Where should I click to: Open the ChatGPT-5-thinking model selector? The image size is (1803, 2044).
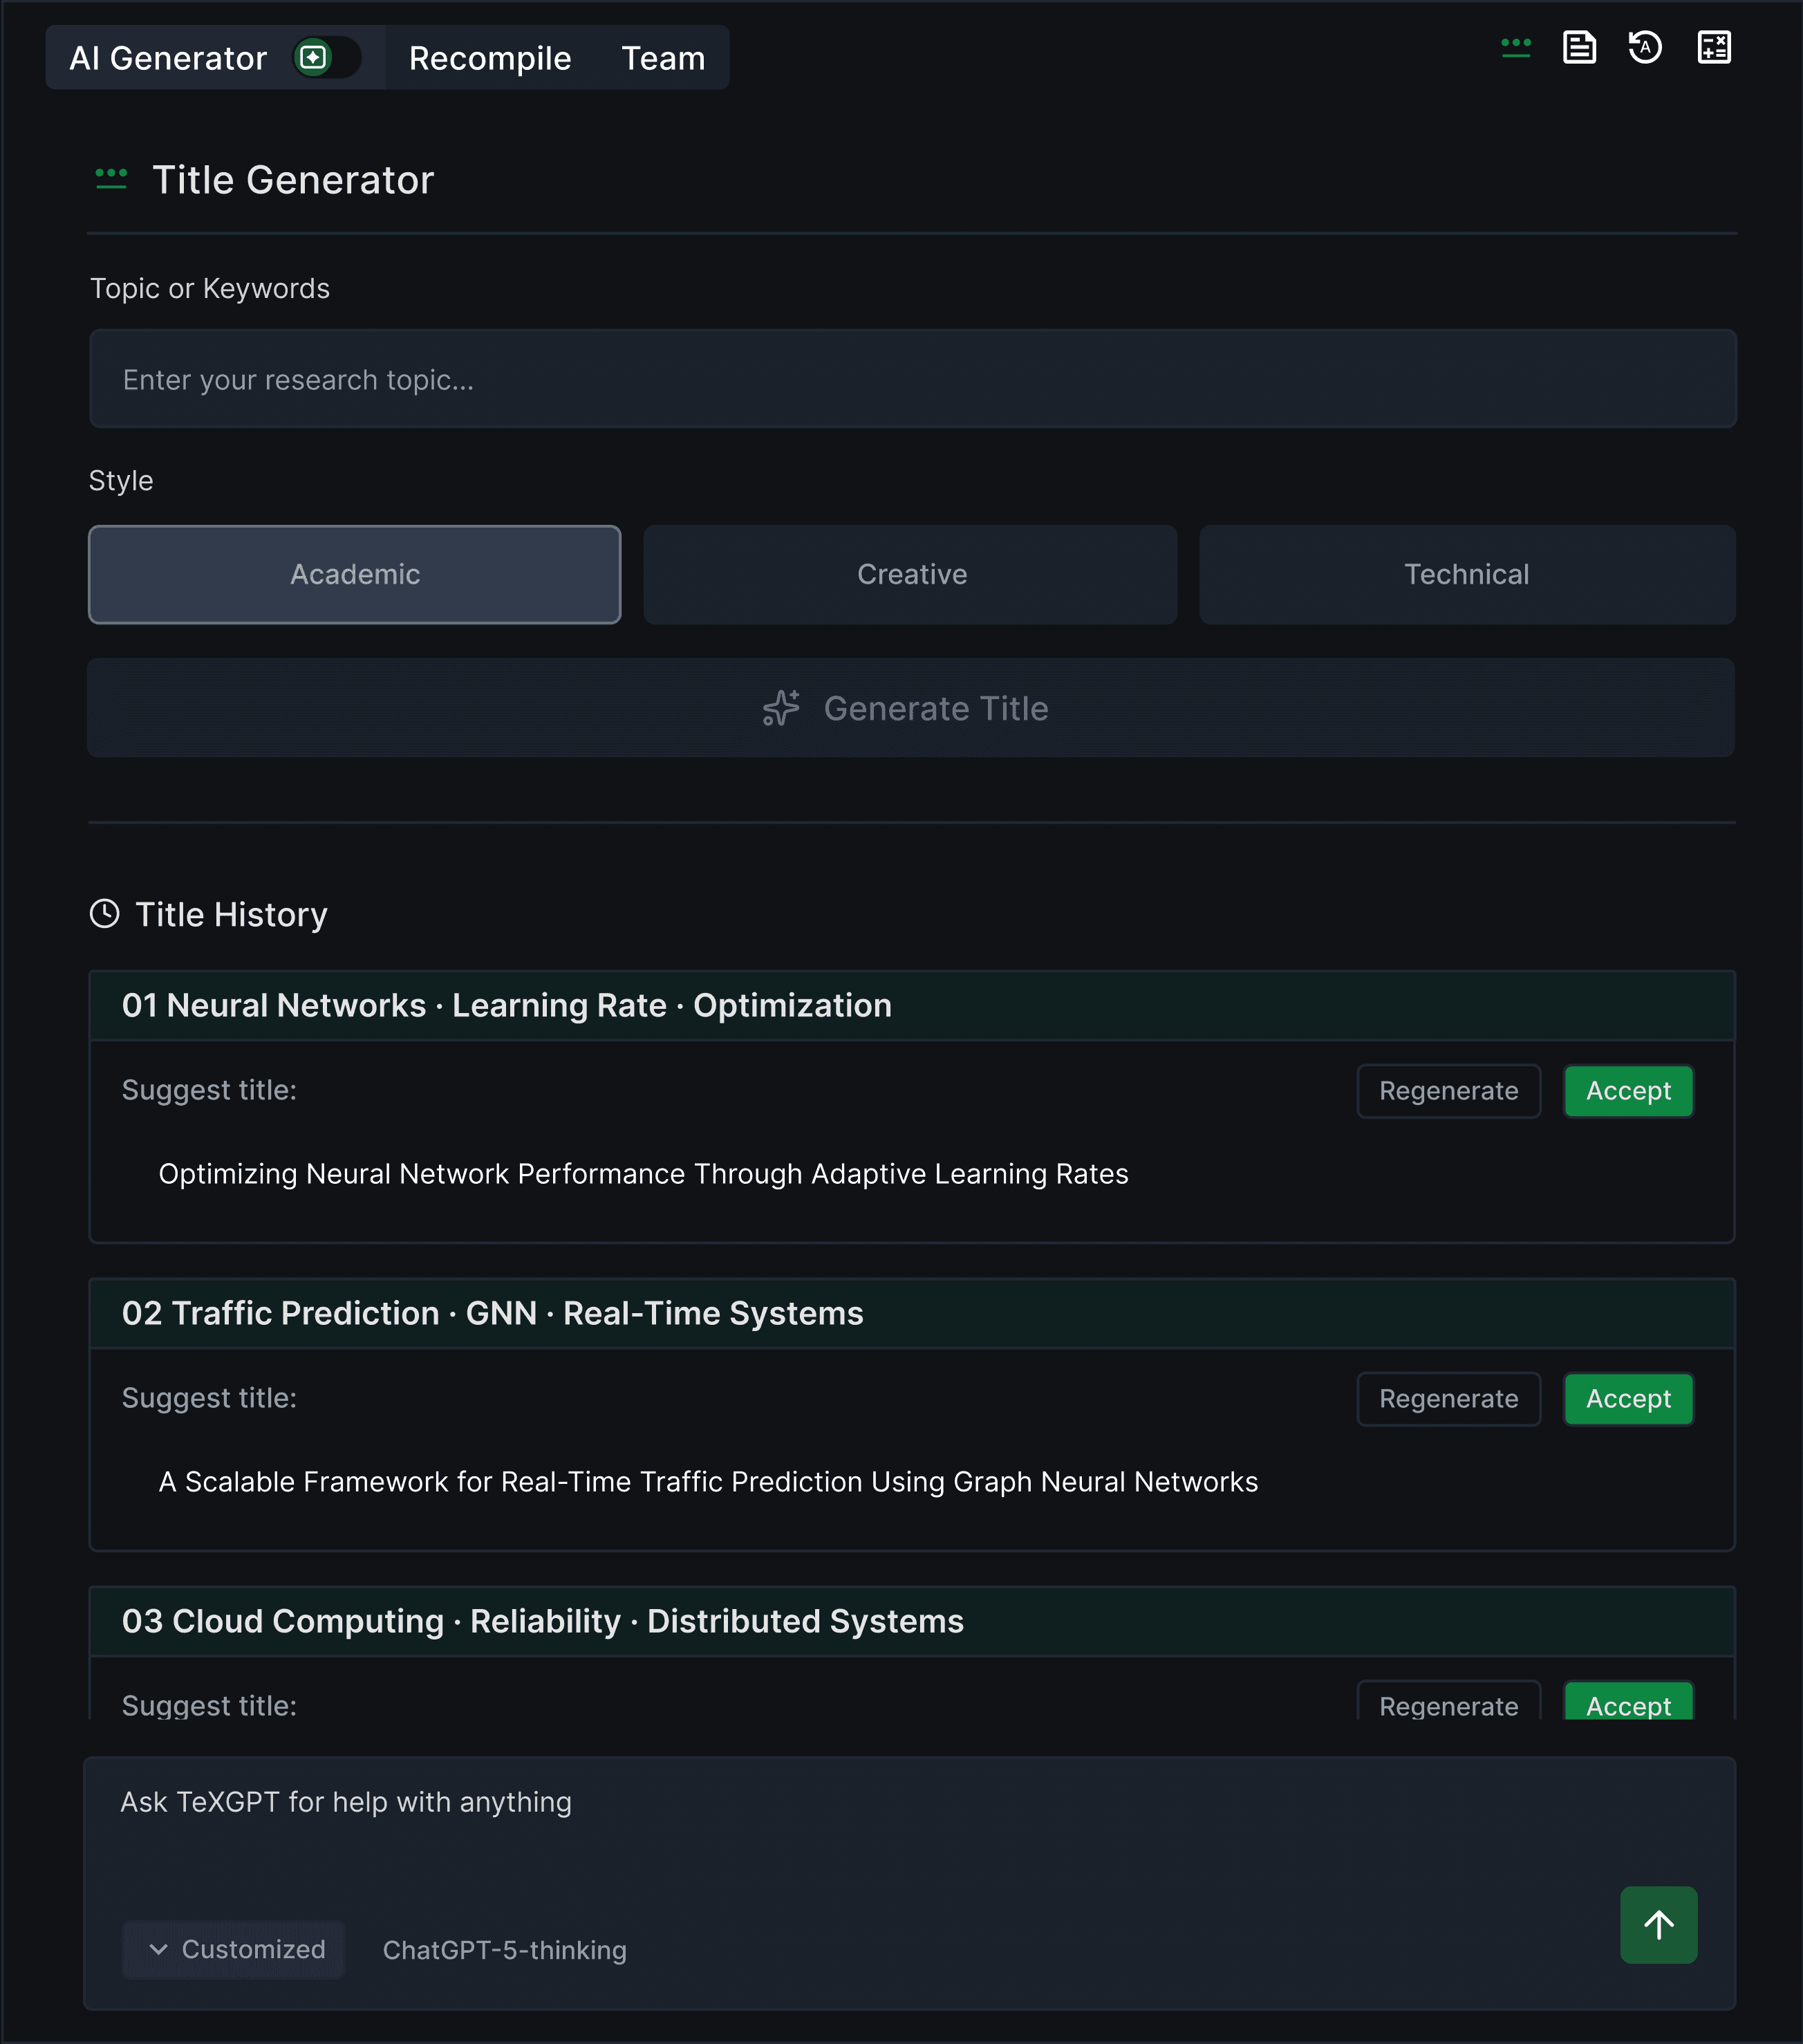[504, 1950]
